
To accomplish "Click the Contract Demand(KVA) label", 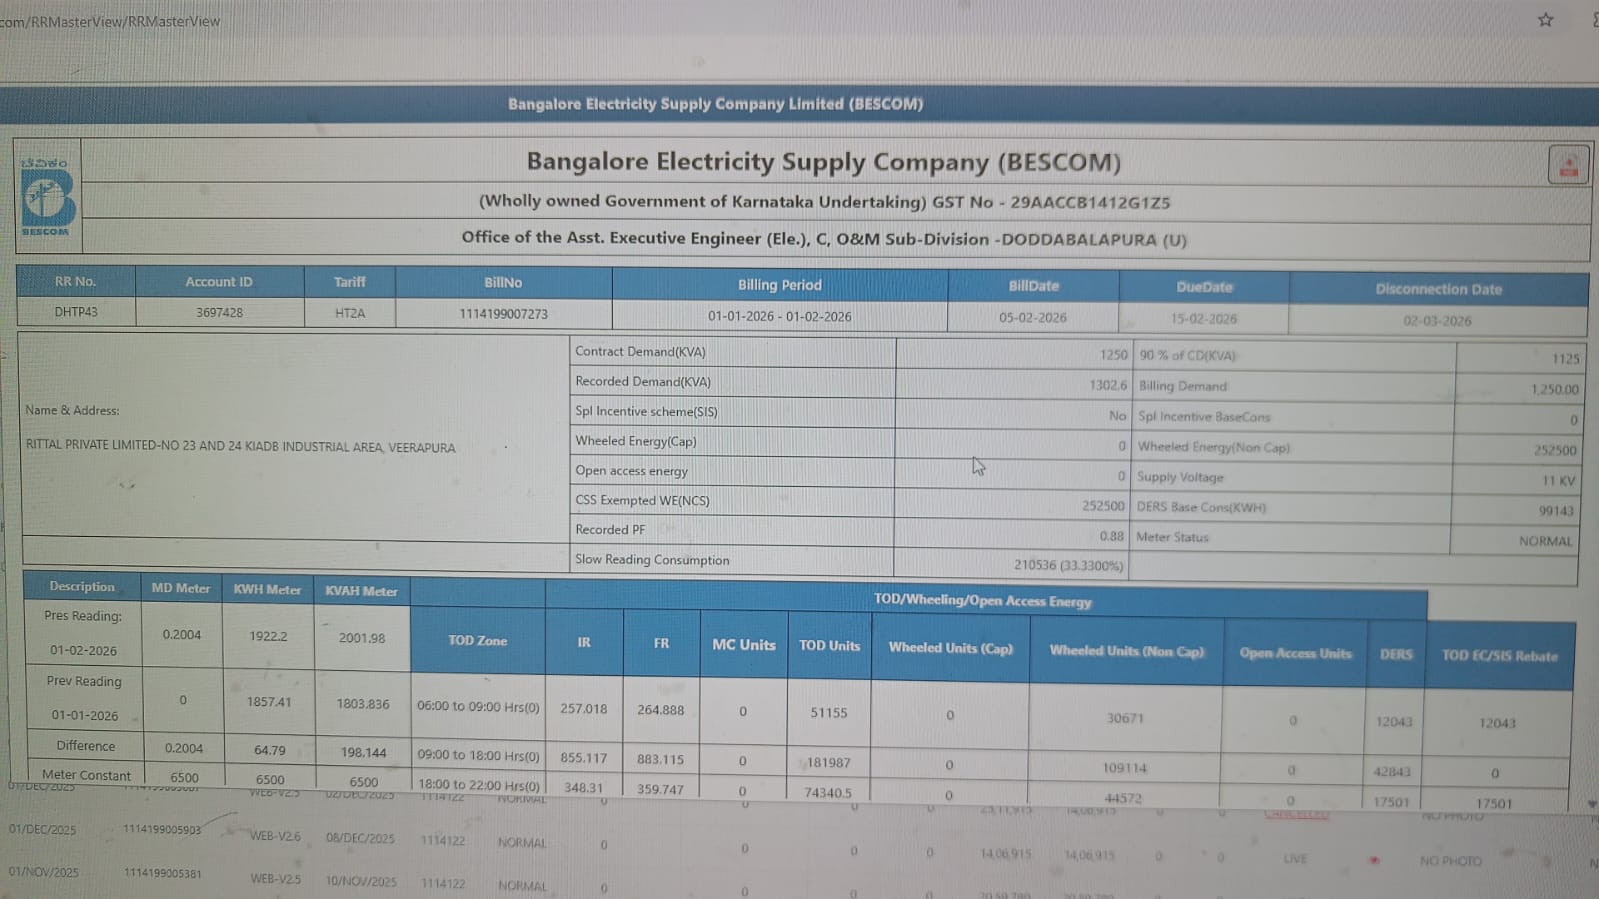I will click(x=640, y=352).
